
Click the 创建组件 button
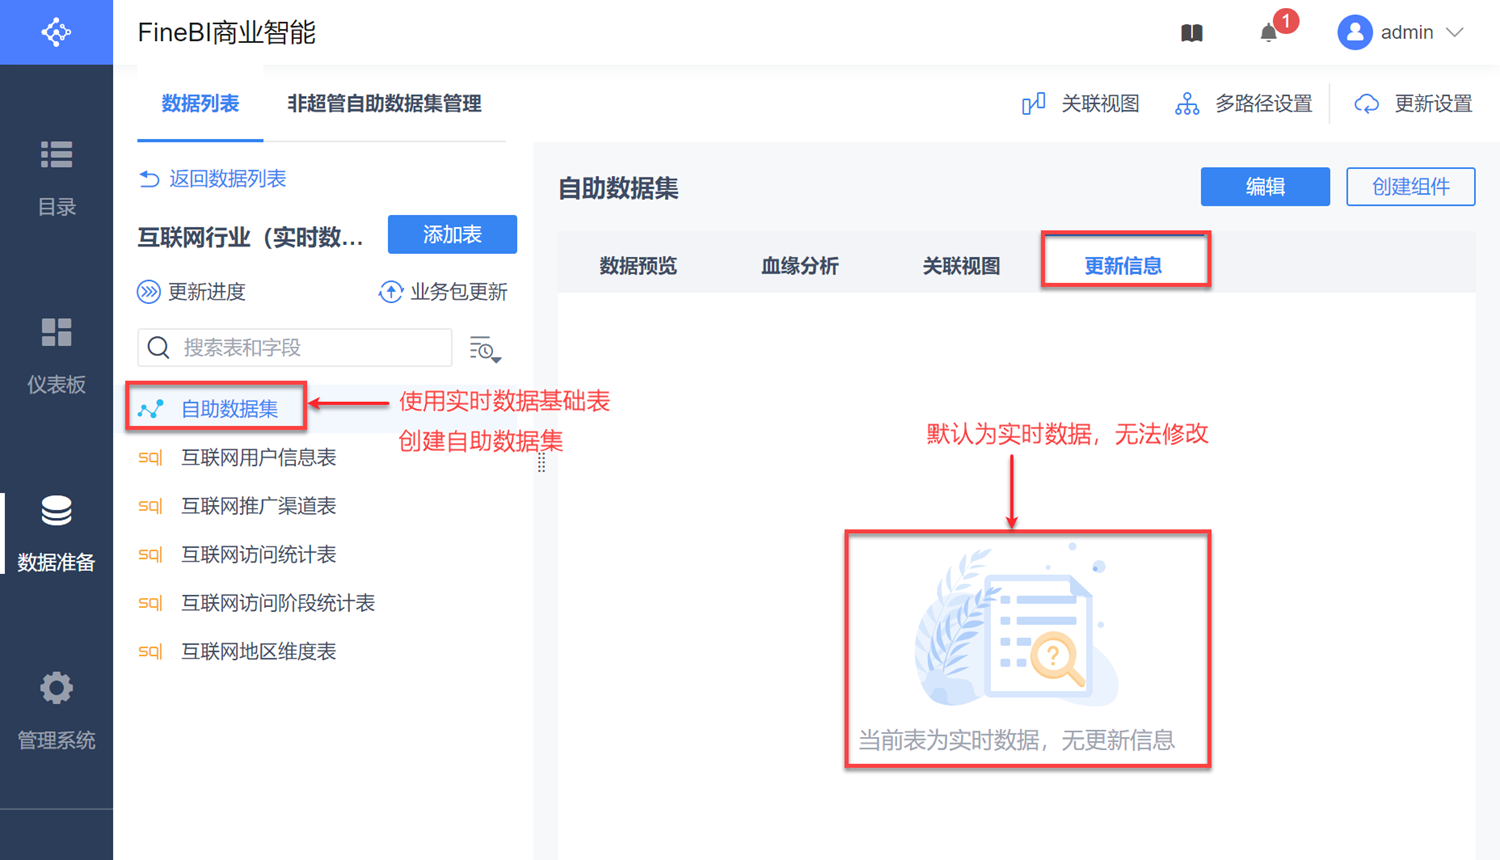click(1411, 187)
